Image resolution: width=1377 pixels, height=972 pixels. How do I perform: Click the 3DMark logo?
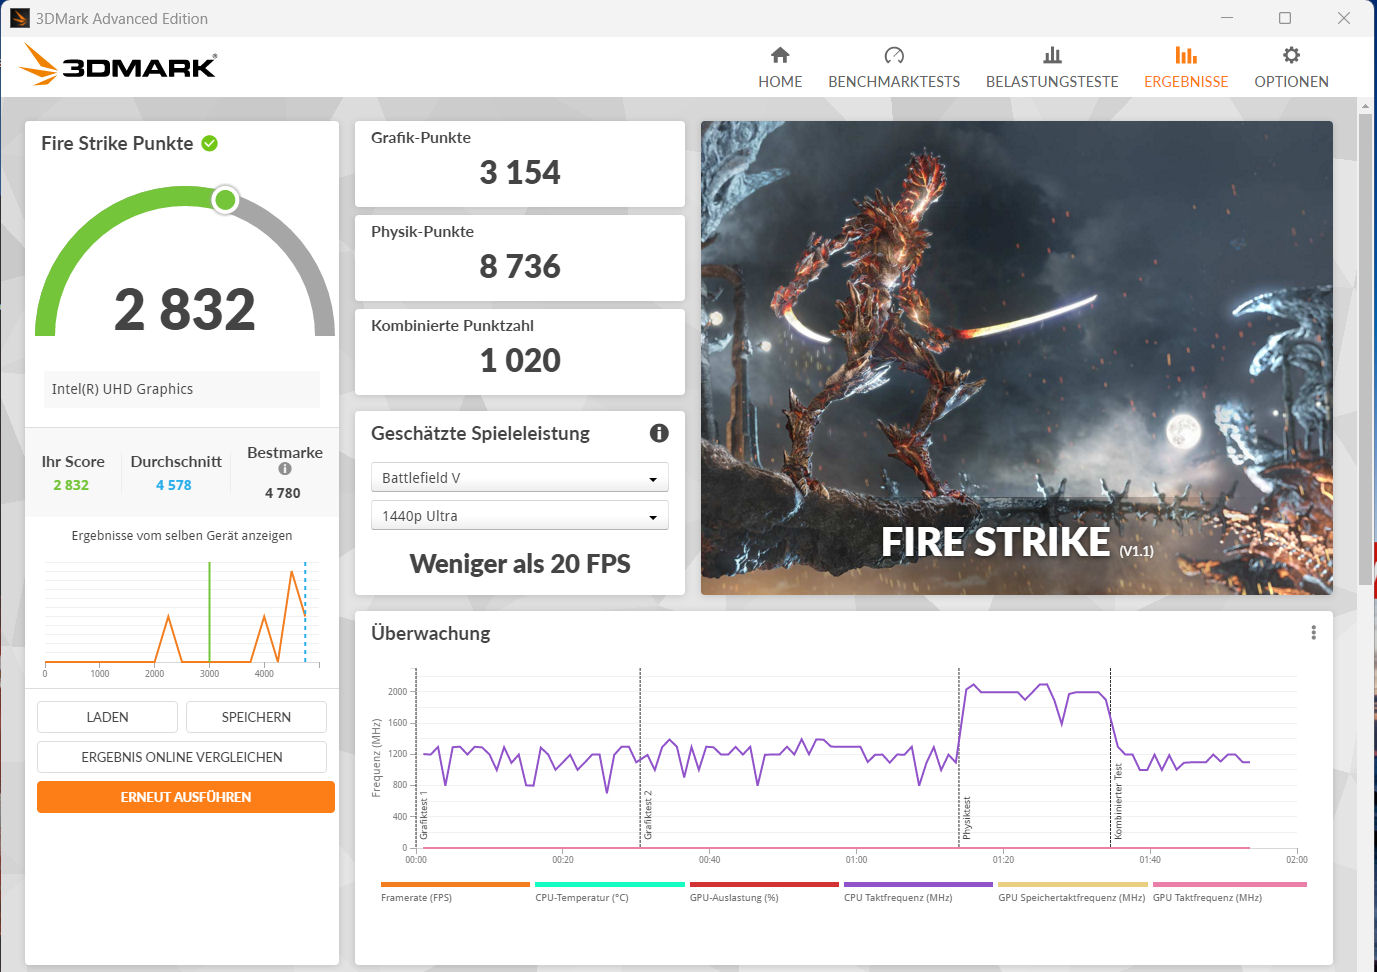pos(118,65)
